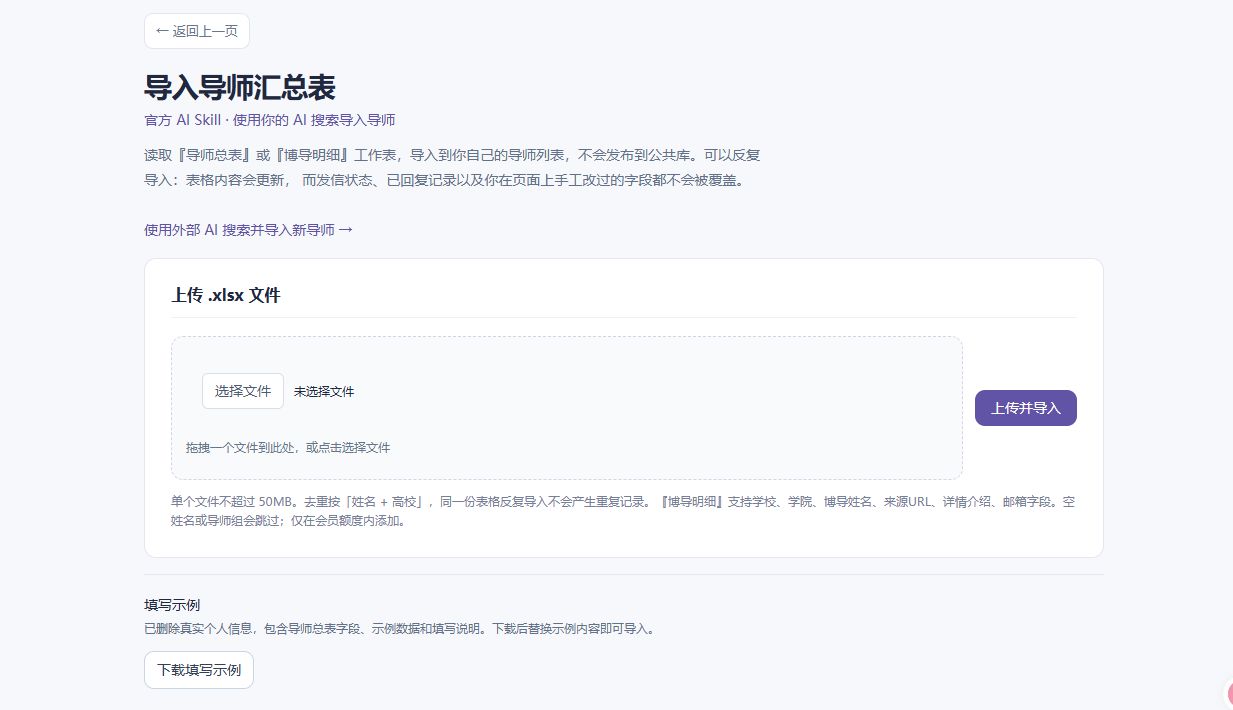The image size is (1233, 710).
Task: Go back via 返回上一页 button
Action: pos(197,31)
